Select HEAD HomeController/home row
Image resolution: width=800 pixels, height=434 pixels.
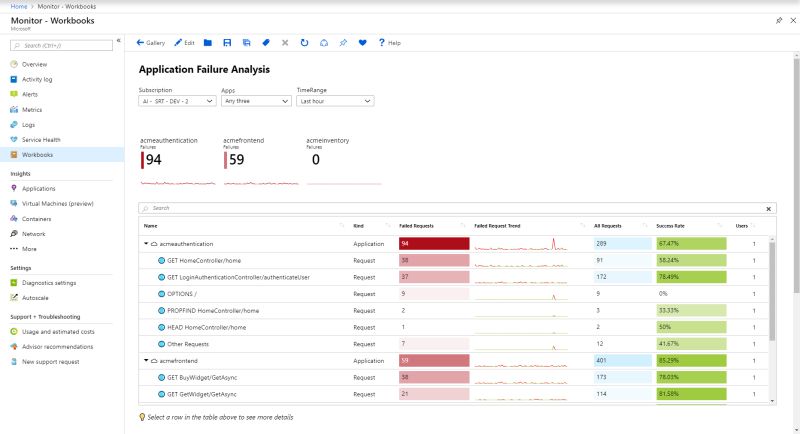454,327
